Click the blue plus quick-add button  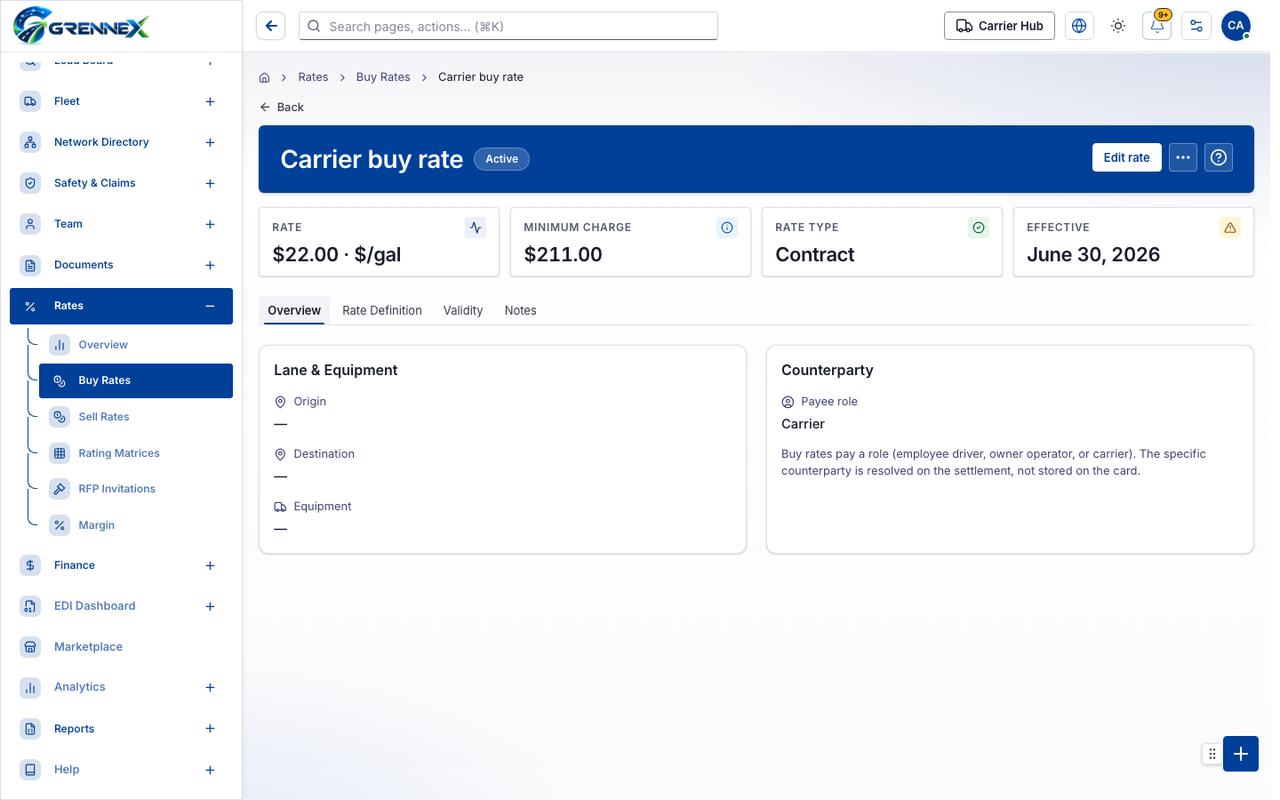click(1241, 754)
